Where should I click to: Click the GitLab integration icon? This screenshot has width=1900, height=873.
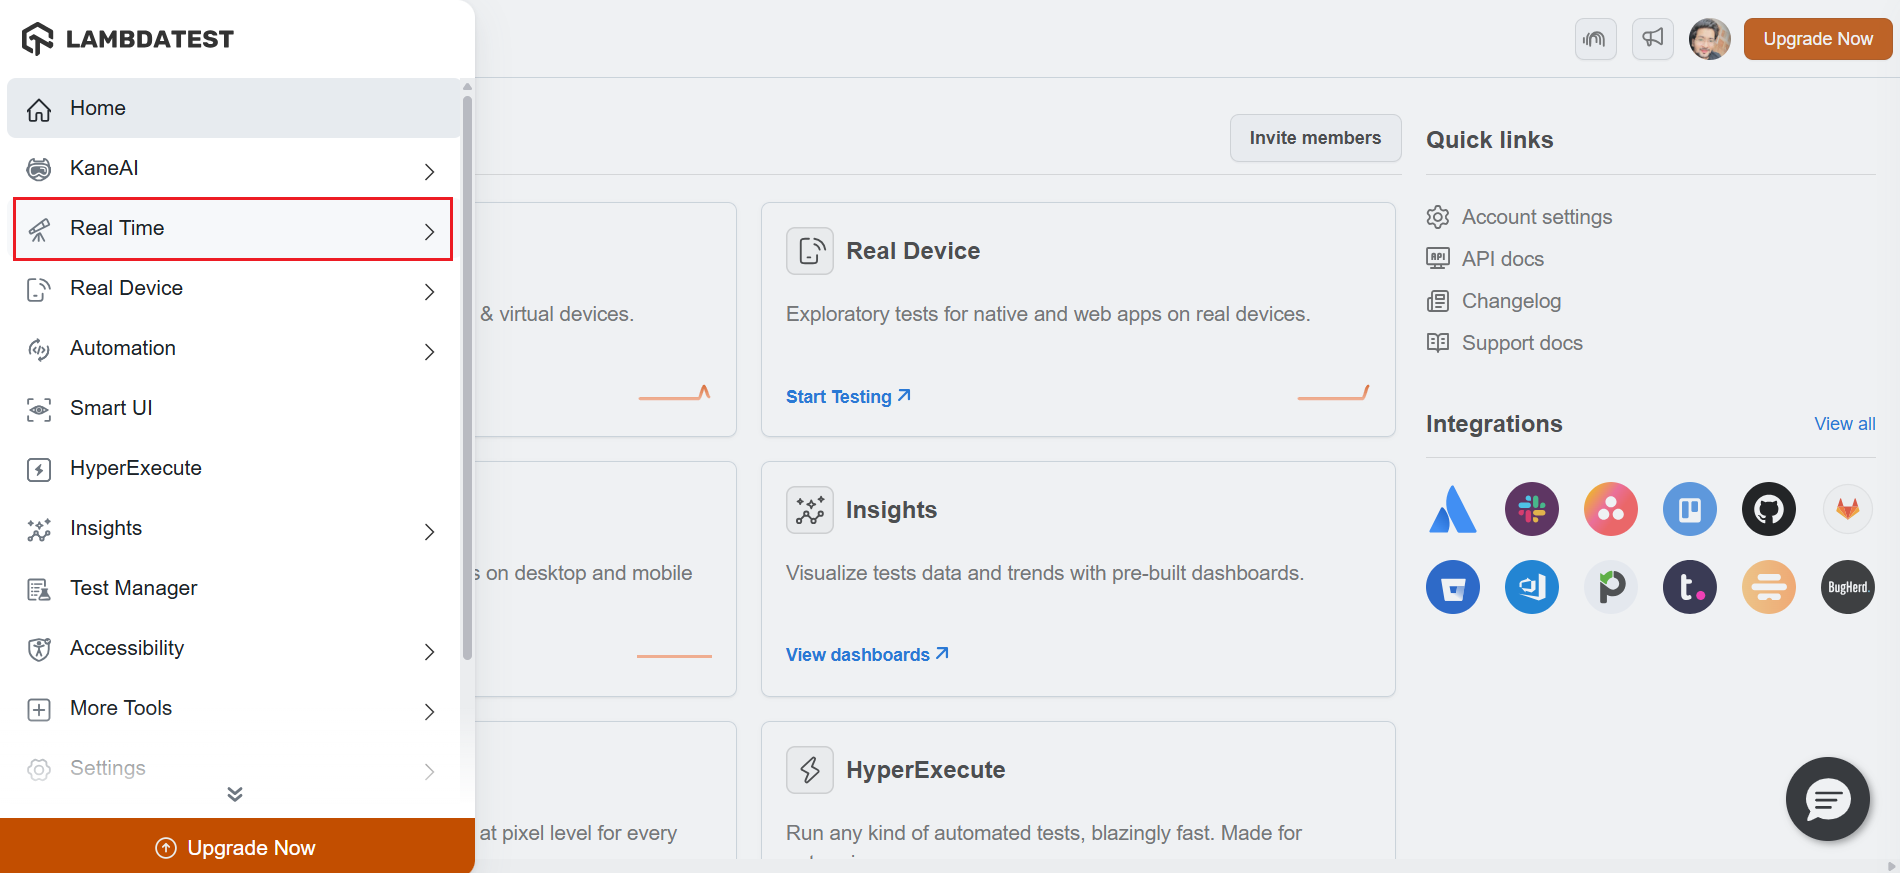[x=1847, y=509]
